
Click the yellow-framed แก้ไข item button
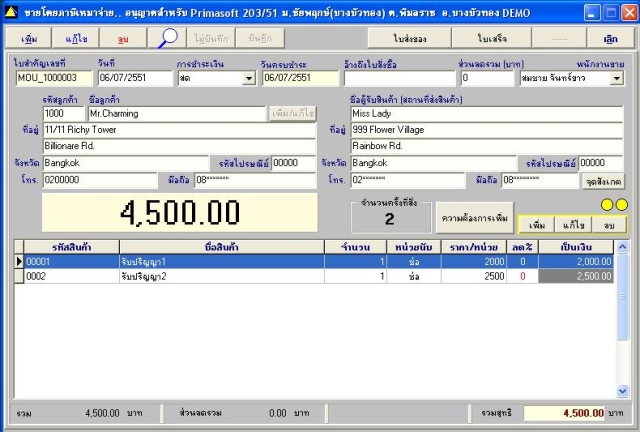pos(573,225)
